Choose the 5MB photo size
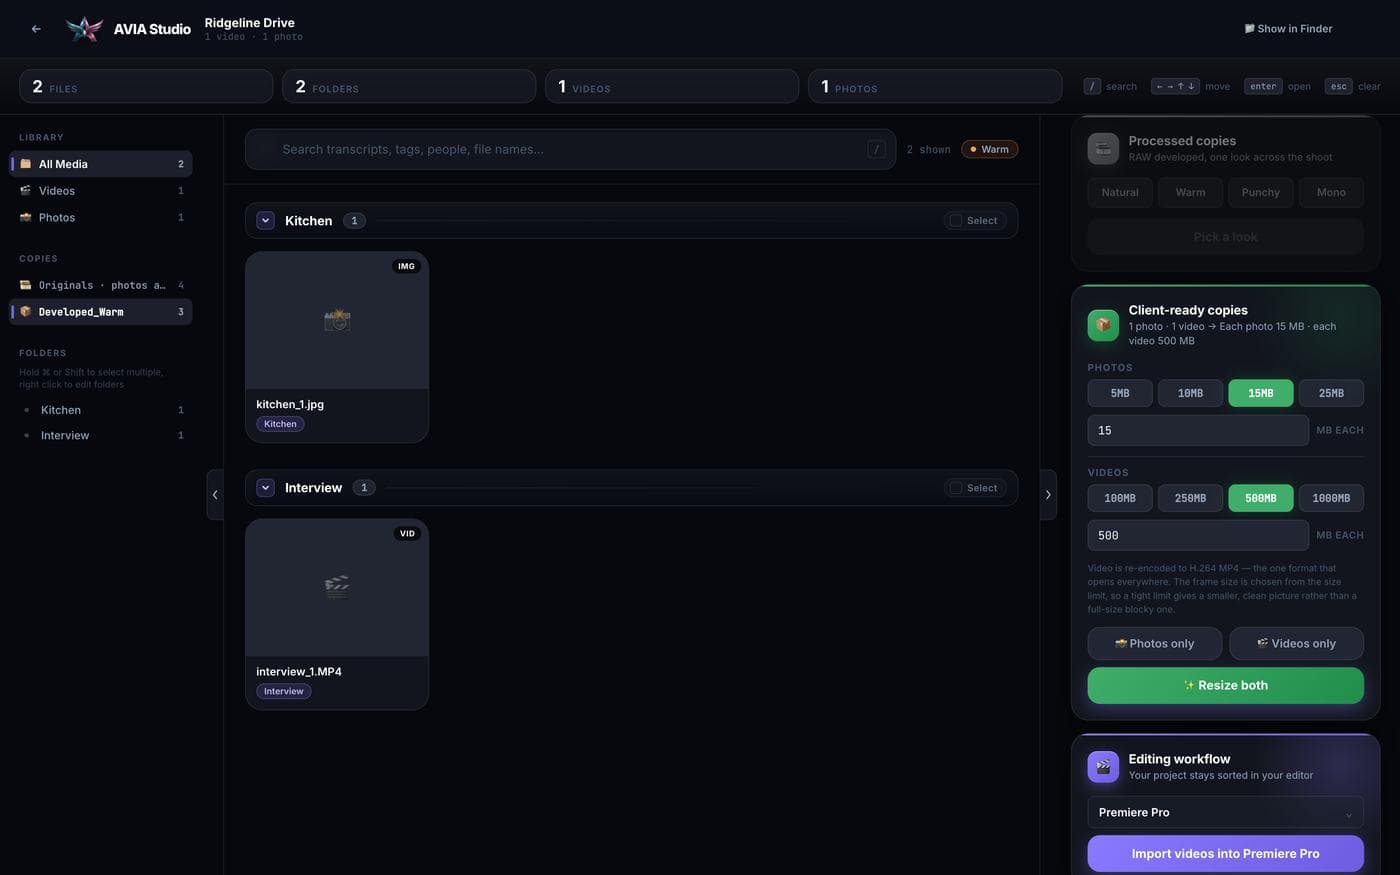Image resolution: width=1400 pixels, height=875 pixels. click(x=1120, y=393)
